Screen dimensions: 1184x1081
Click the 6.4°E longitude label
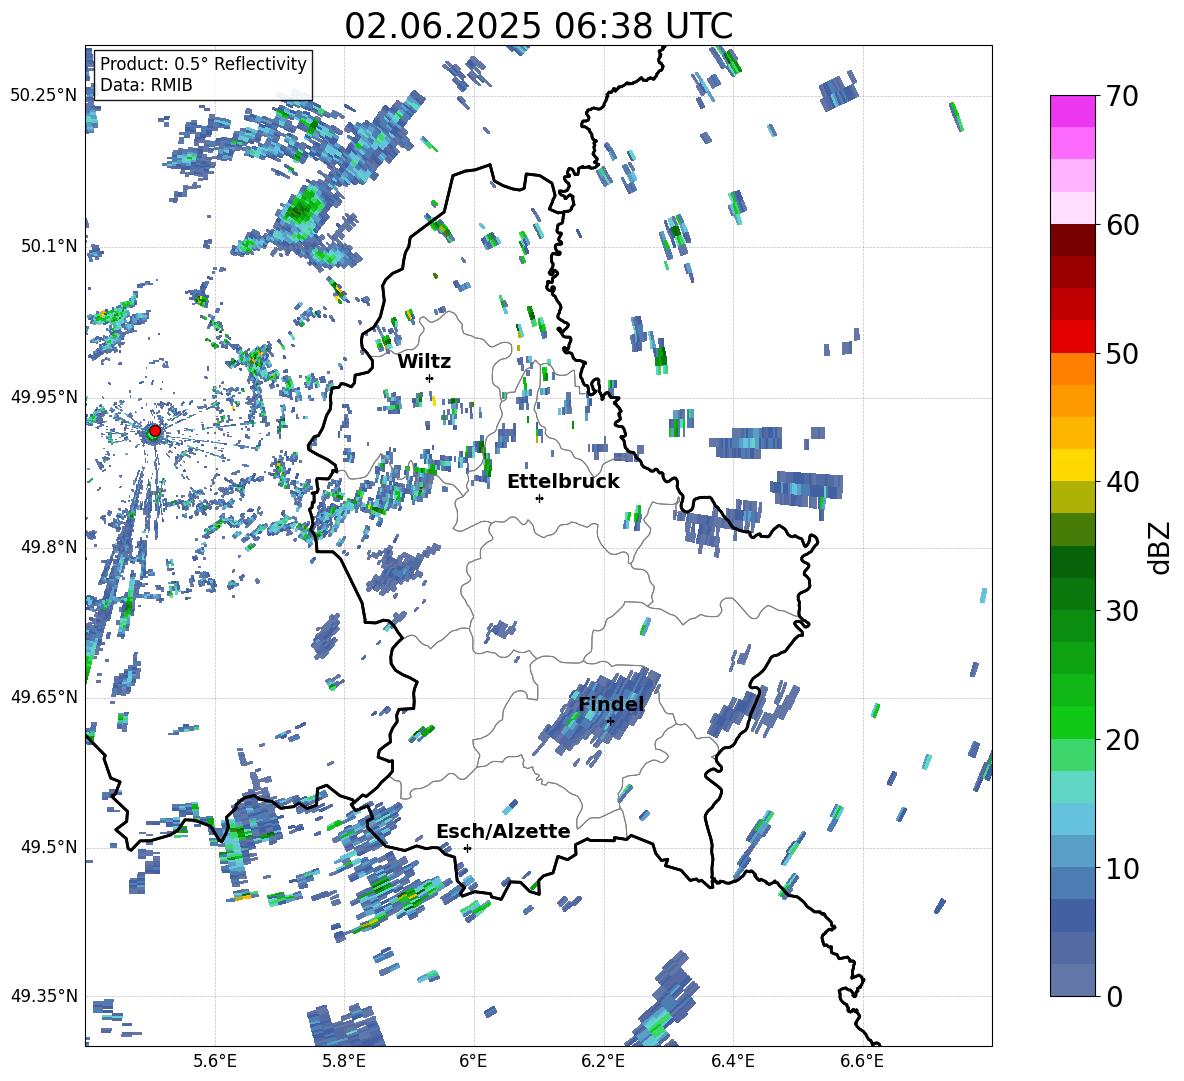pos(732,1061)
